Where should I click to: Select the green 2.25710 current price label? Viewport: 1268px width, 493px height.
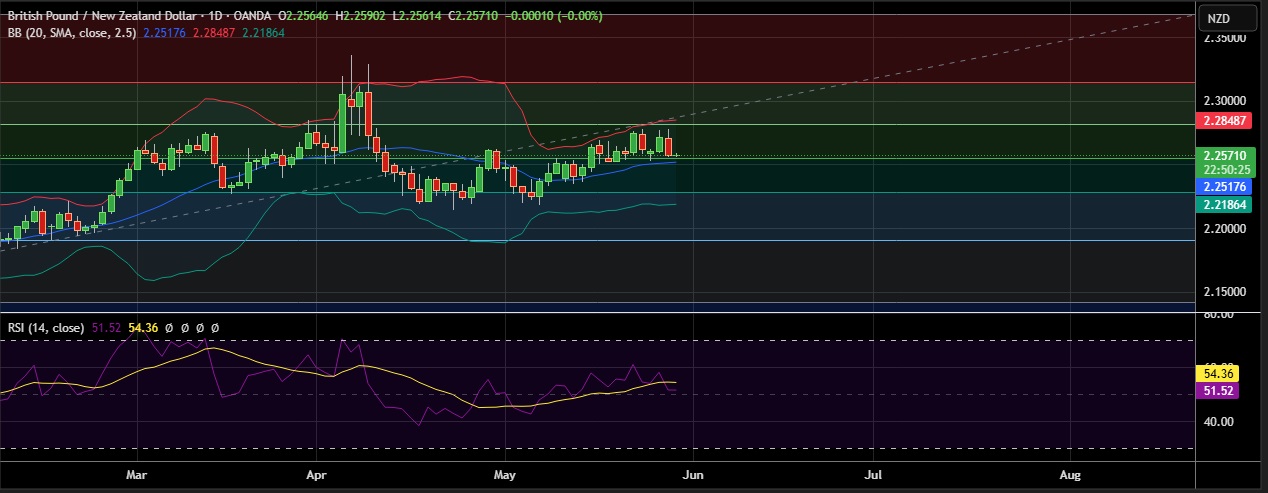point(1224,156)
